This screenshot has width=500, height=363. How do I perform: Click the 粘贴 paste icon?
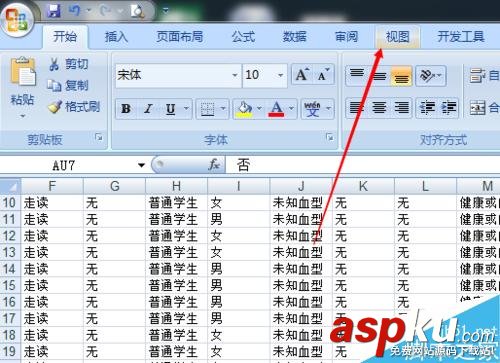click(23, 72)
